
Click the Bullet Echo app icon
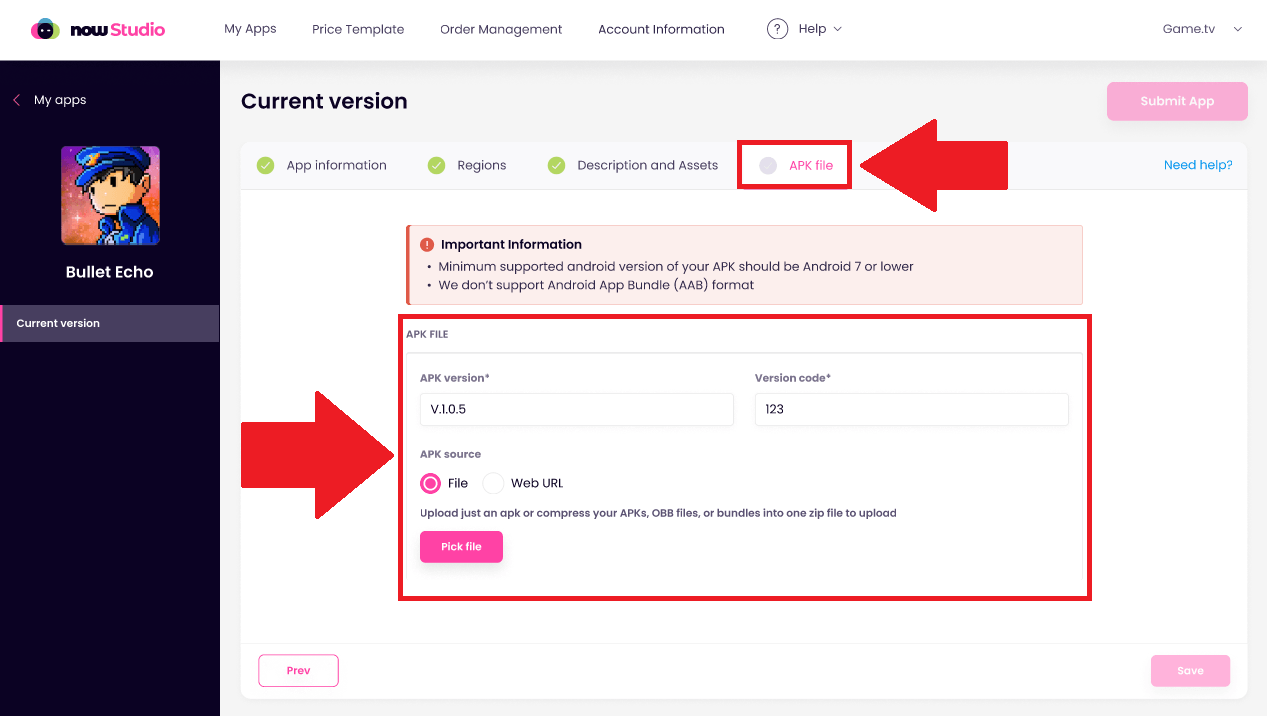110,196
